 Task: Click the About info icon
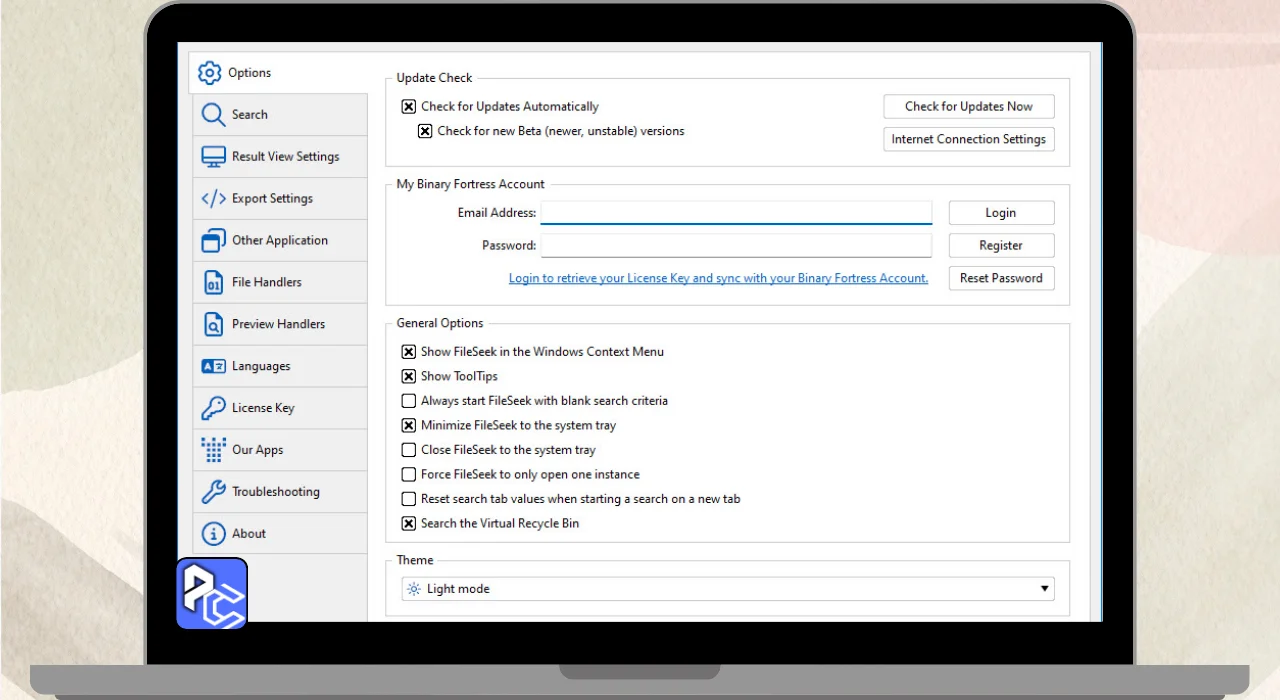click(213, 534)
